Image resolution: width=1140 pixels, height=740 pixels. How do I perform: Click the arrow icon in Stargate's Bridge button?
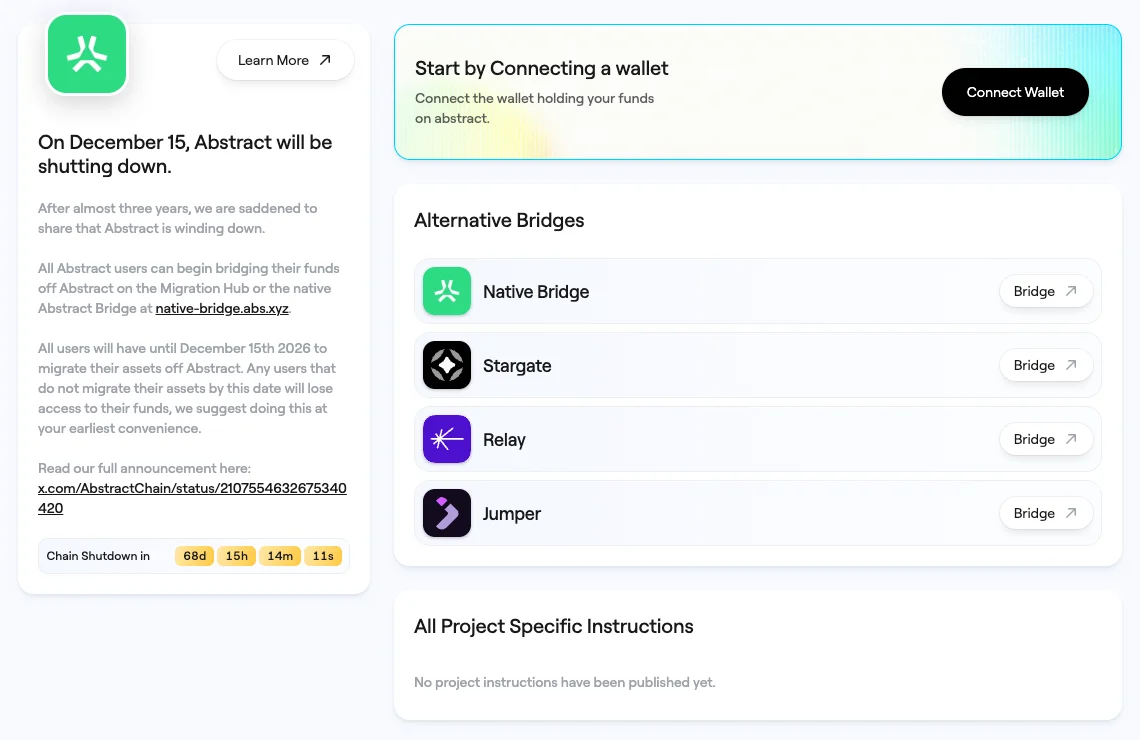tap(1071, 365)
